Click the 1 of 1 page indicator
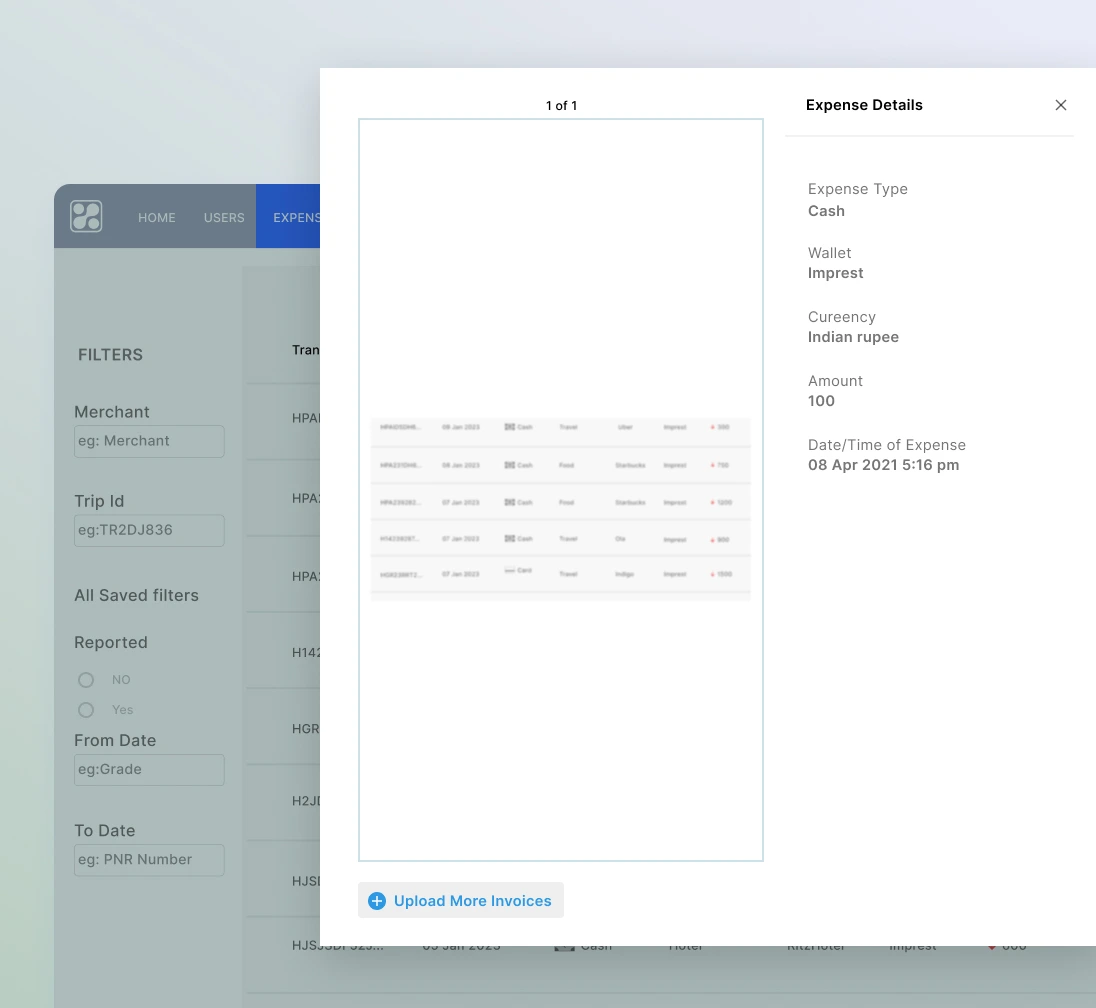This screenshot has width=1096, height=1008. [561, 105]
